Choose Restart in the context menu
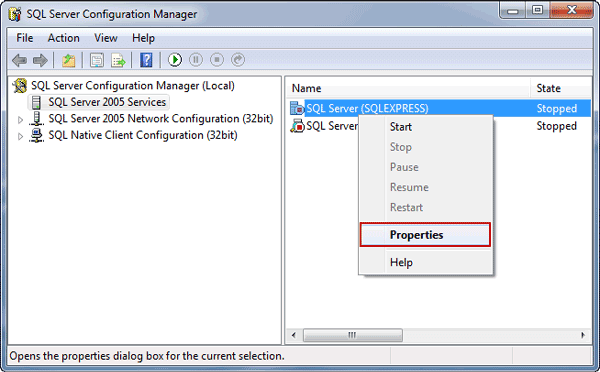Screen dimensions: 600x372 click(x=426, y=207)
